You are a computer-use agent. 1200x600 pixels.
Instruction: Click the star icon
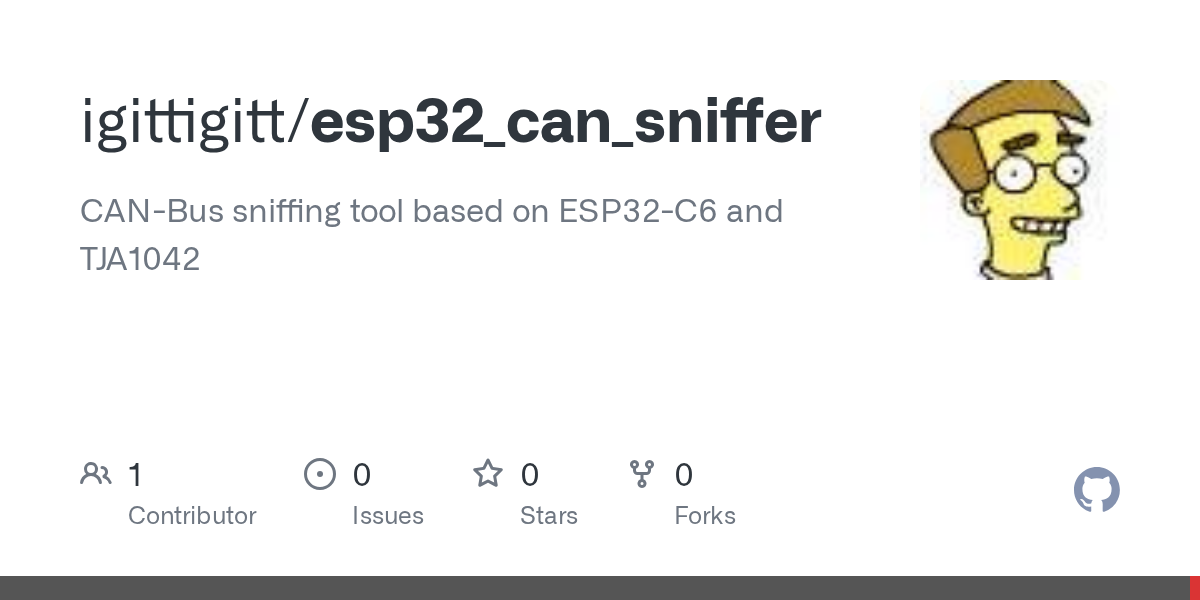coord(488,474)
